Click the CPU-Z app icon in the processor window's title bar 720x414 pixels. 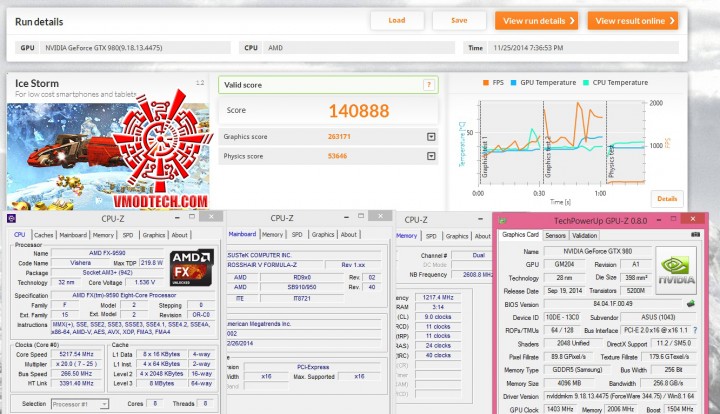(x=12, y=218)
